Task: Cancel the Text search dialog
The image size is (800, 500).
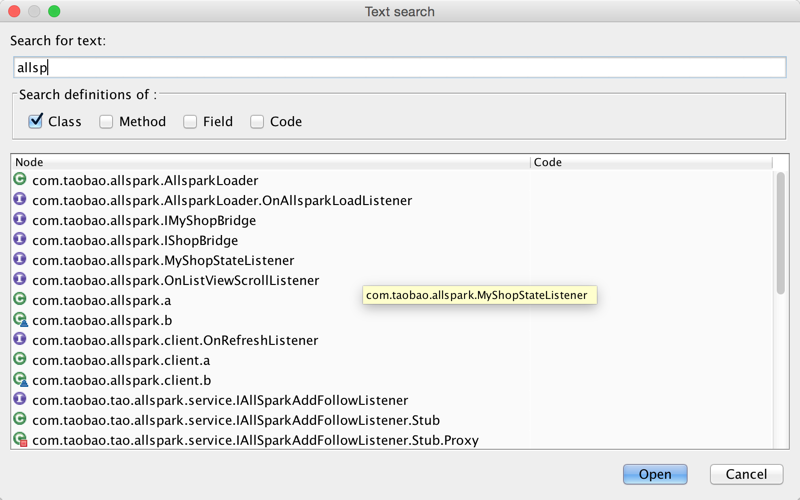Action: tap(746, 474)
